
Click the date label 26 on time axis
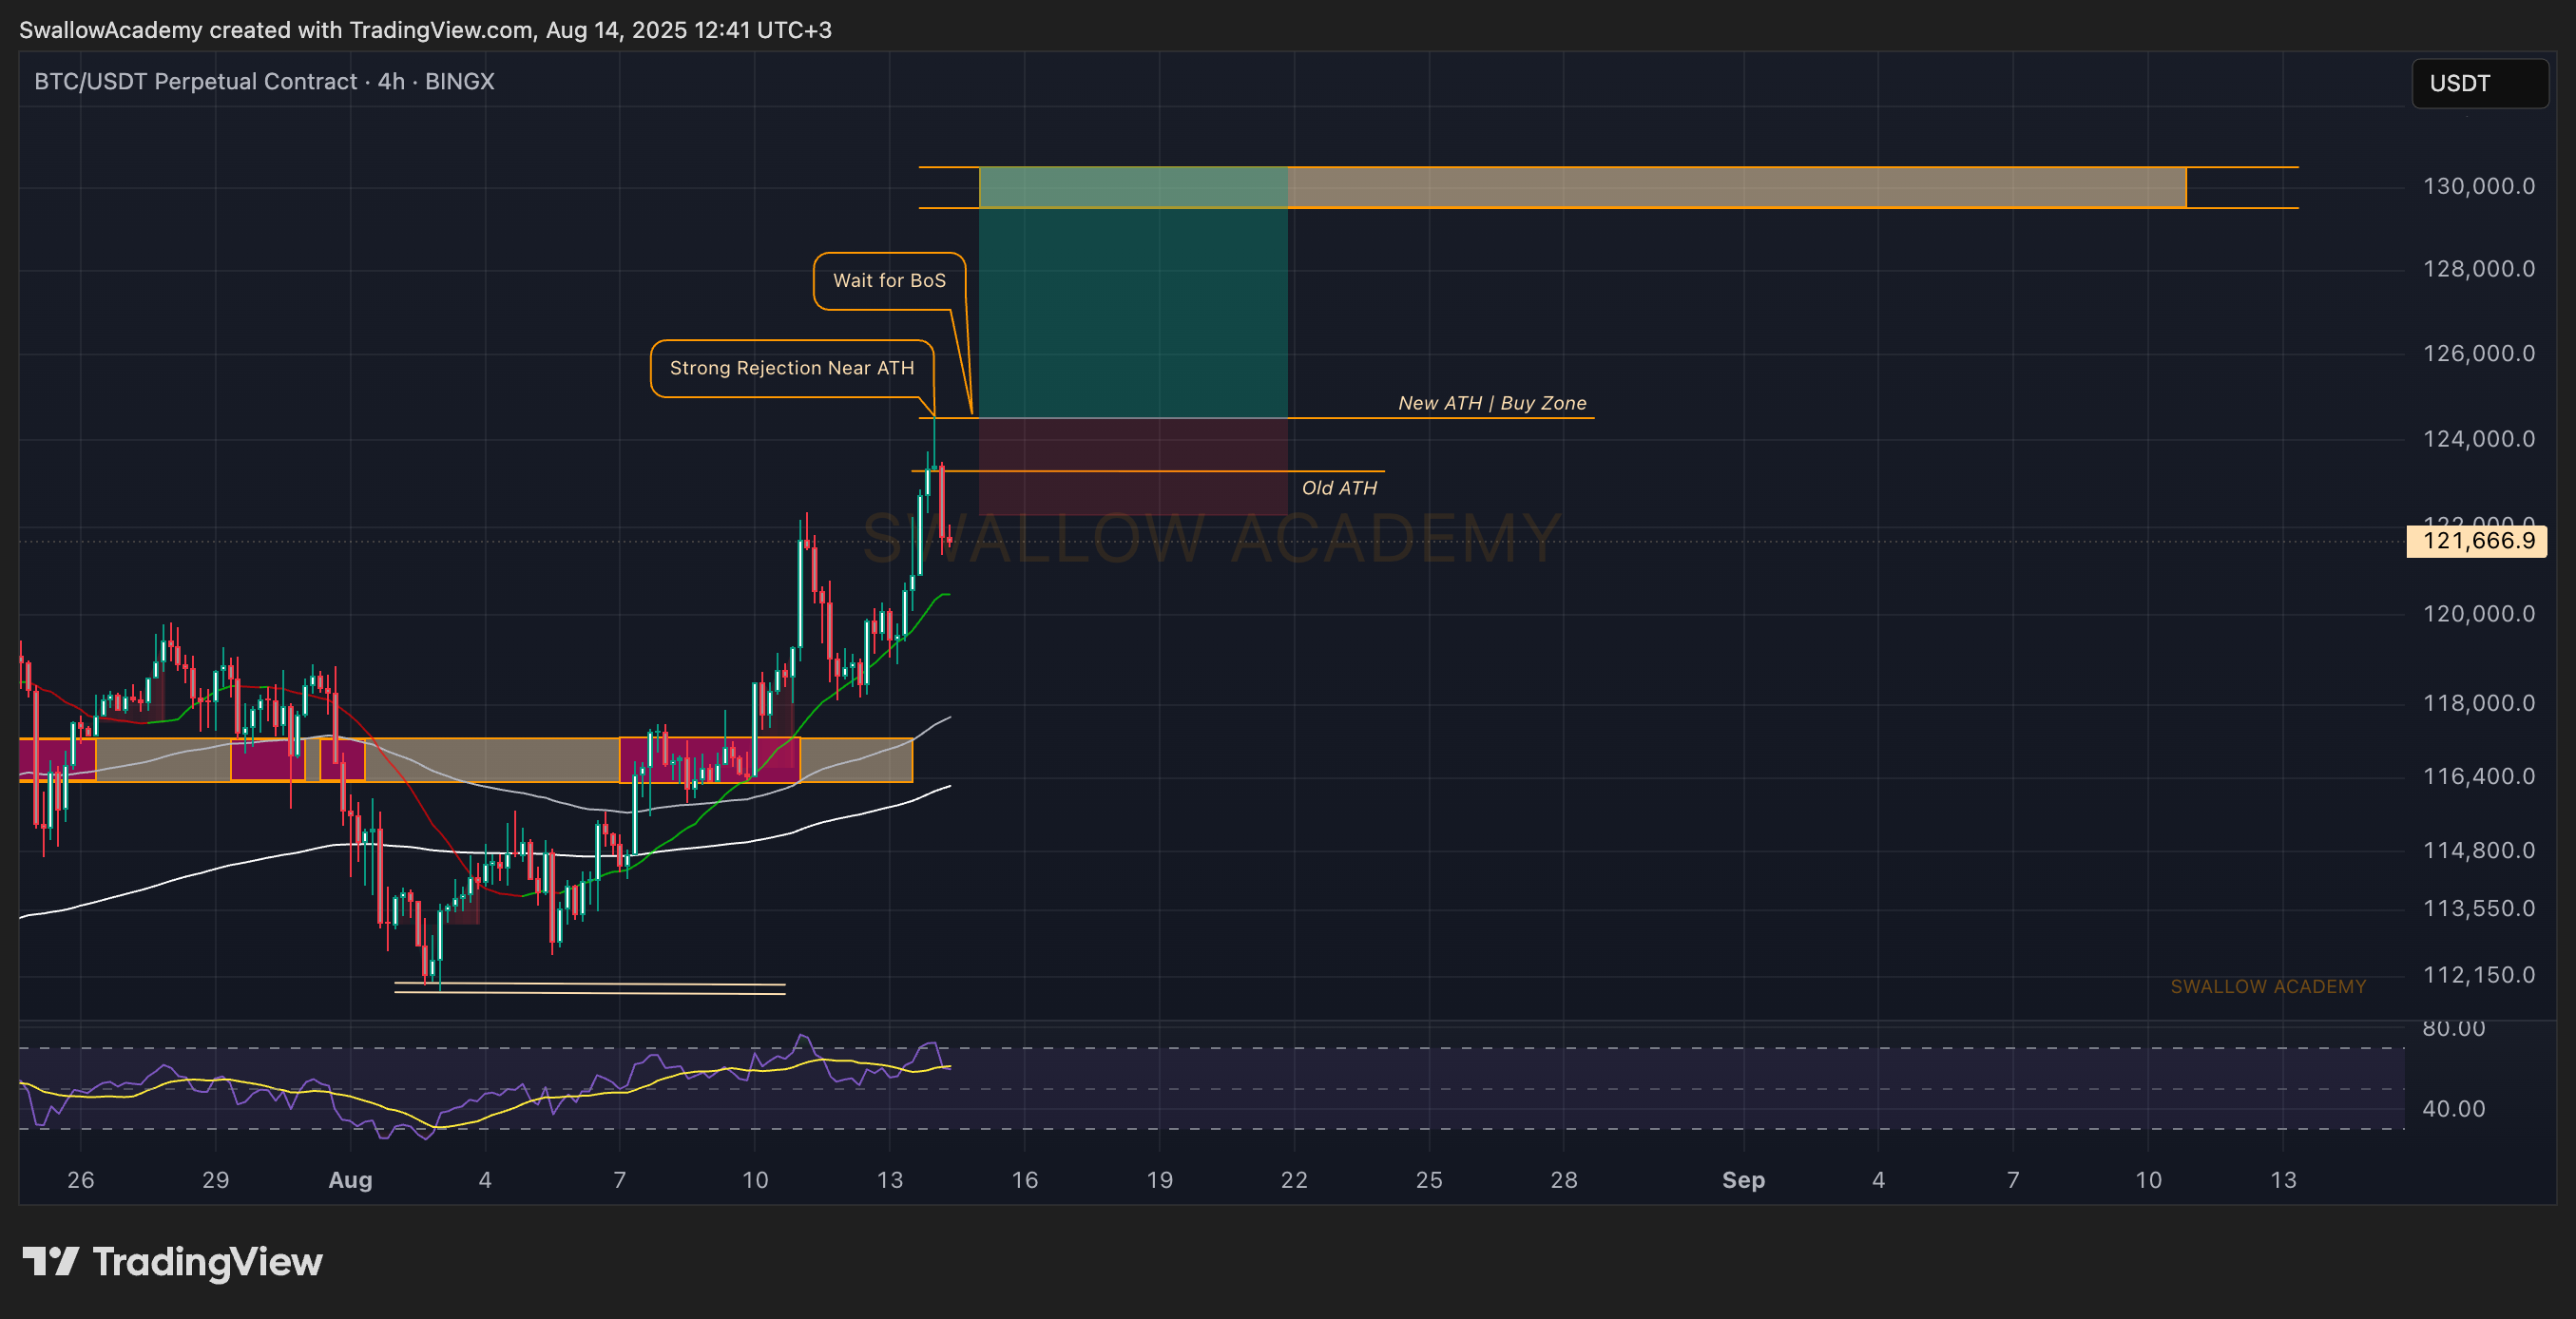pos(81,1180)
